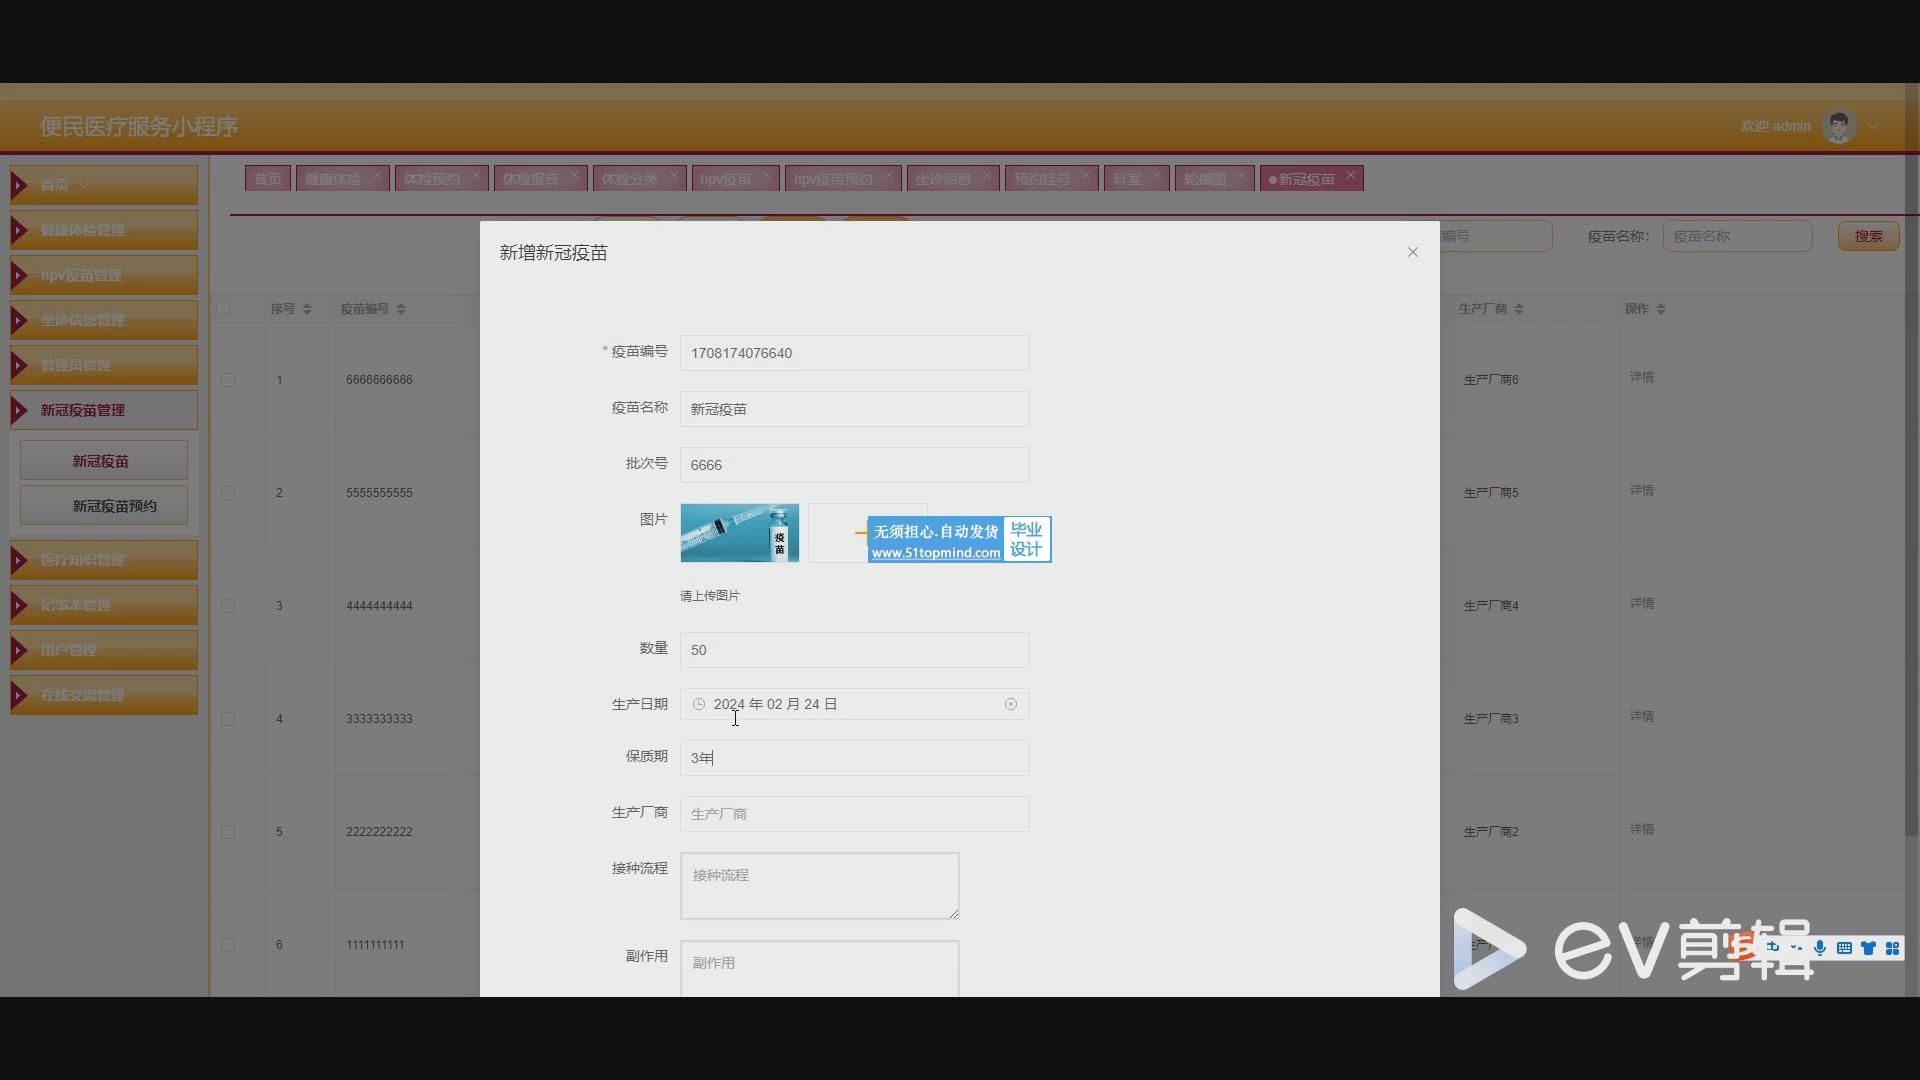
Task: Toggle the select-all checkbox in table header
Action: click(x=224, y=308)
